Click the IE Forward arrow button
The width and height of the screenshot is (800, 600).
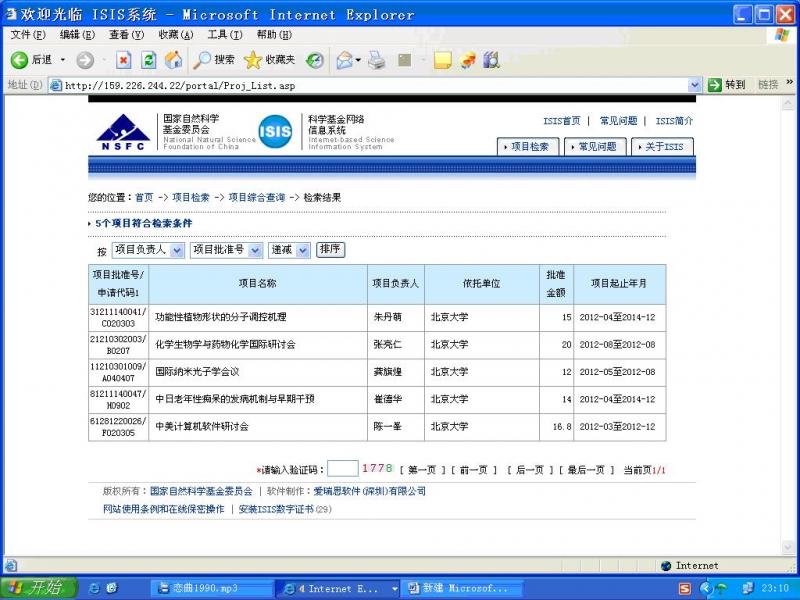click(x=85, y=60)
